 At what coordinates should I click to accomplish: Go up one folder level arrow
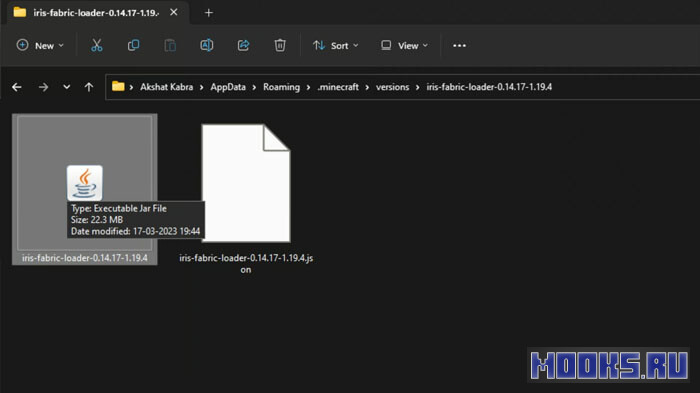coord(89,87)
